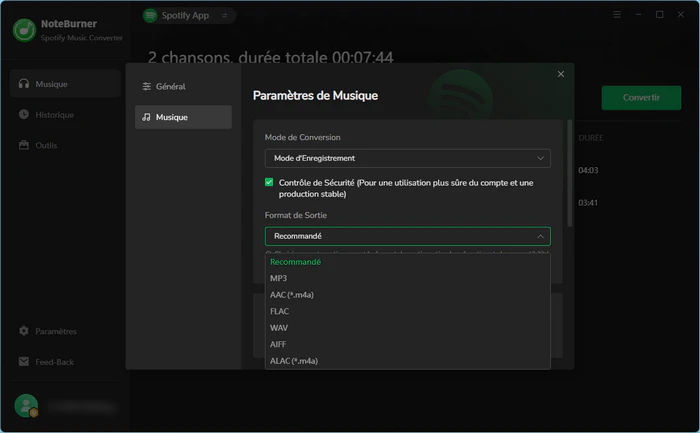Go to Musique in the sidebar

coord(65,83)
